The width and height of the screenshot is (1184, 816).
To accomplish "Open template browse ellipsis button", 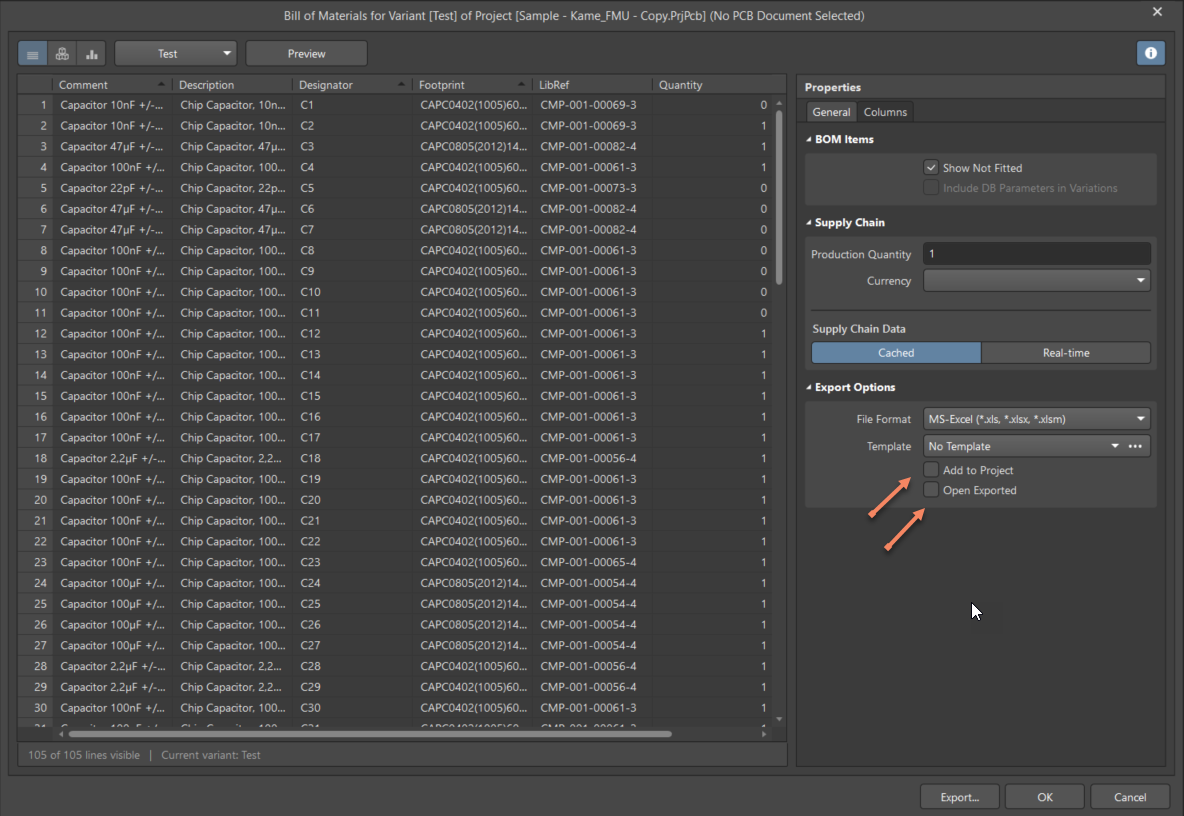I will pyautogui.click(x=1135, y=447).
